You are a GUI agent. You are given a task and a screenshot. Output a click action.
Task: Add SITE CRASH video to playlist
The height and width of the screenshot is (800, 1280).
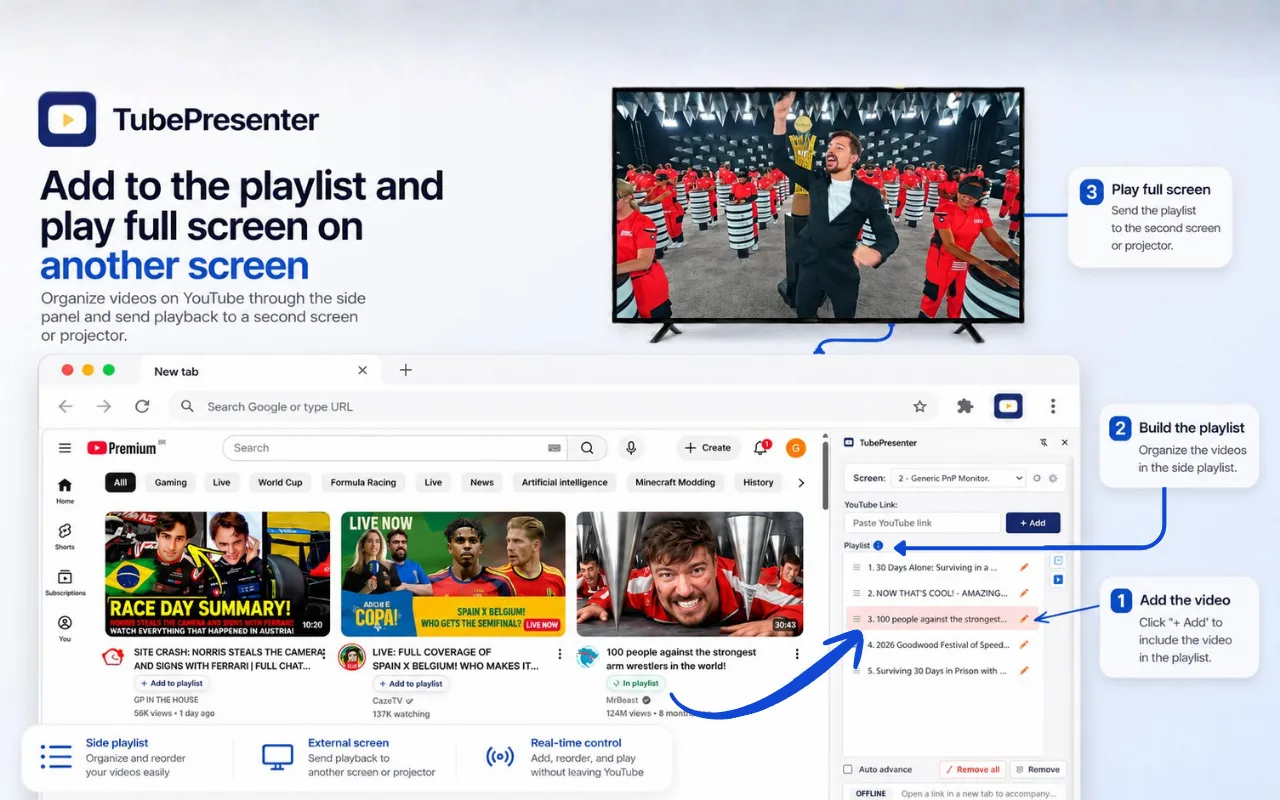(172, 683)
